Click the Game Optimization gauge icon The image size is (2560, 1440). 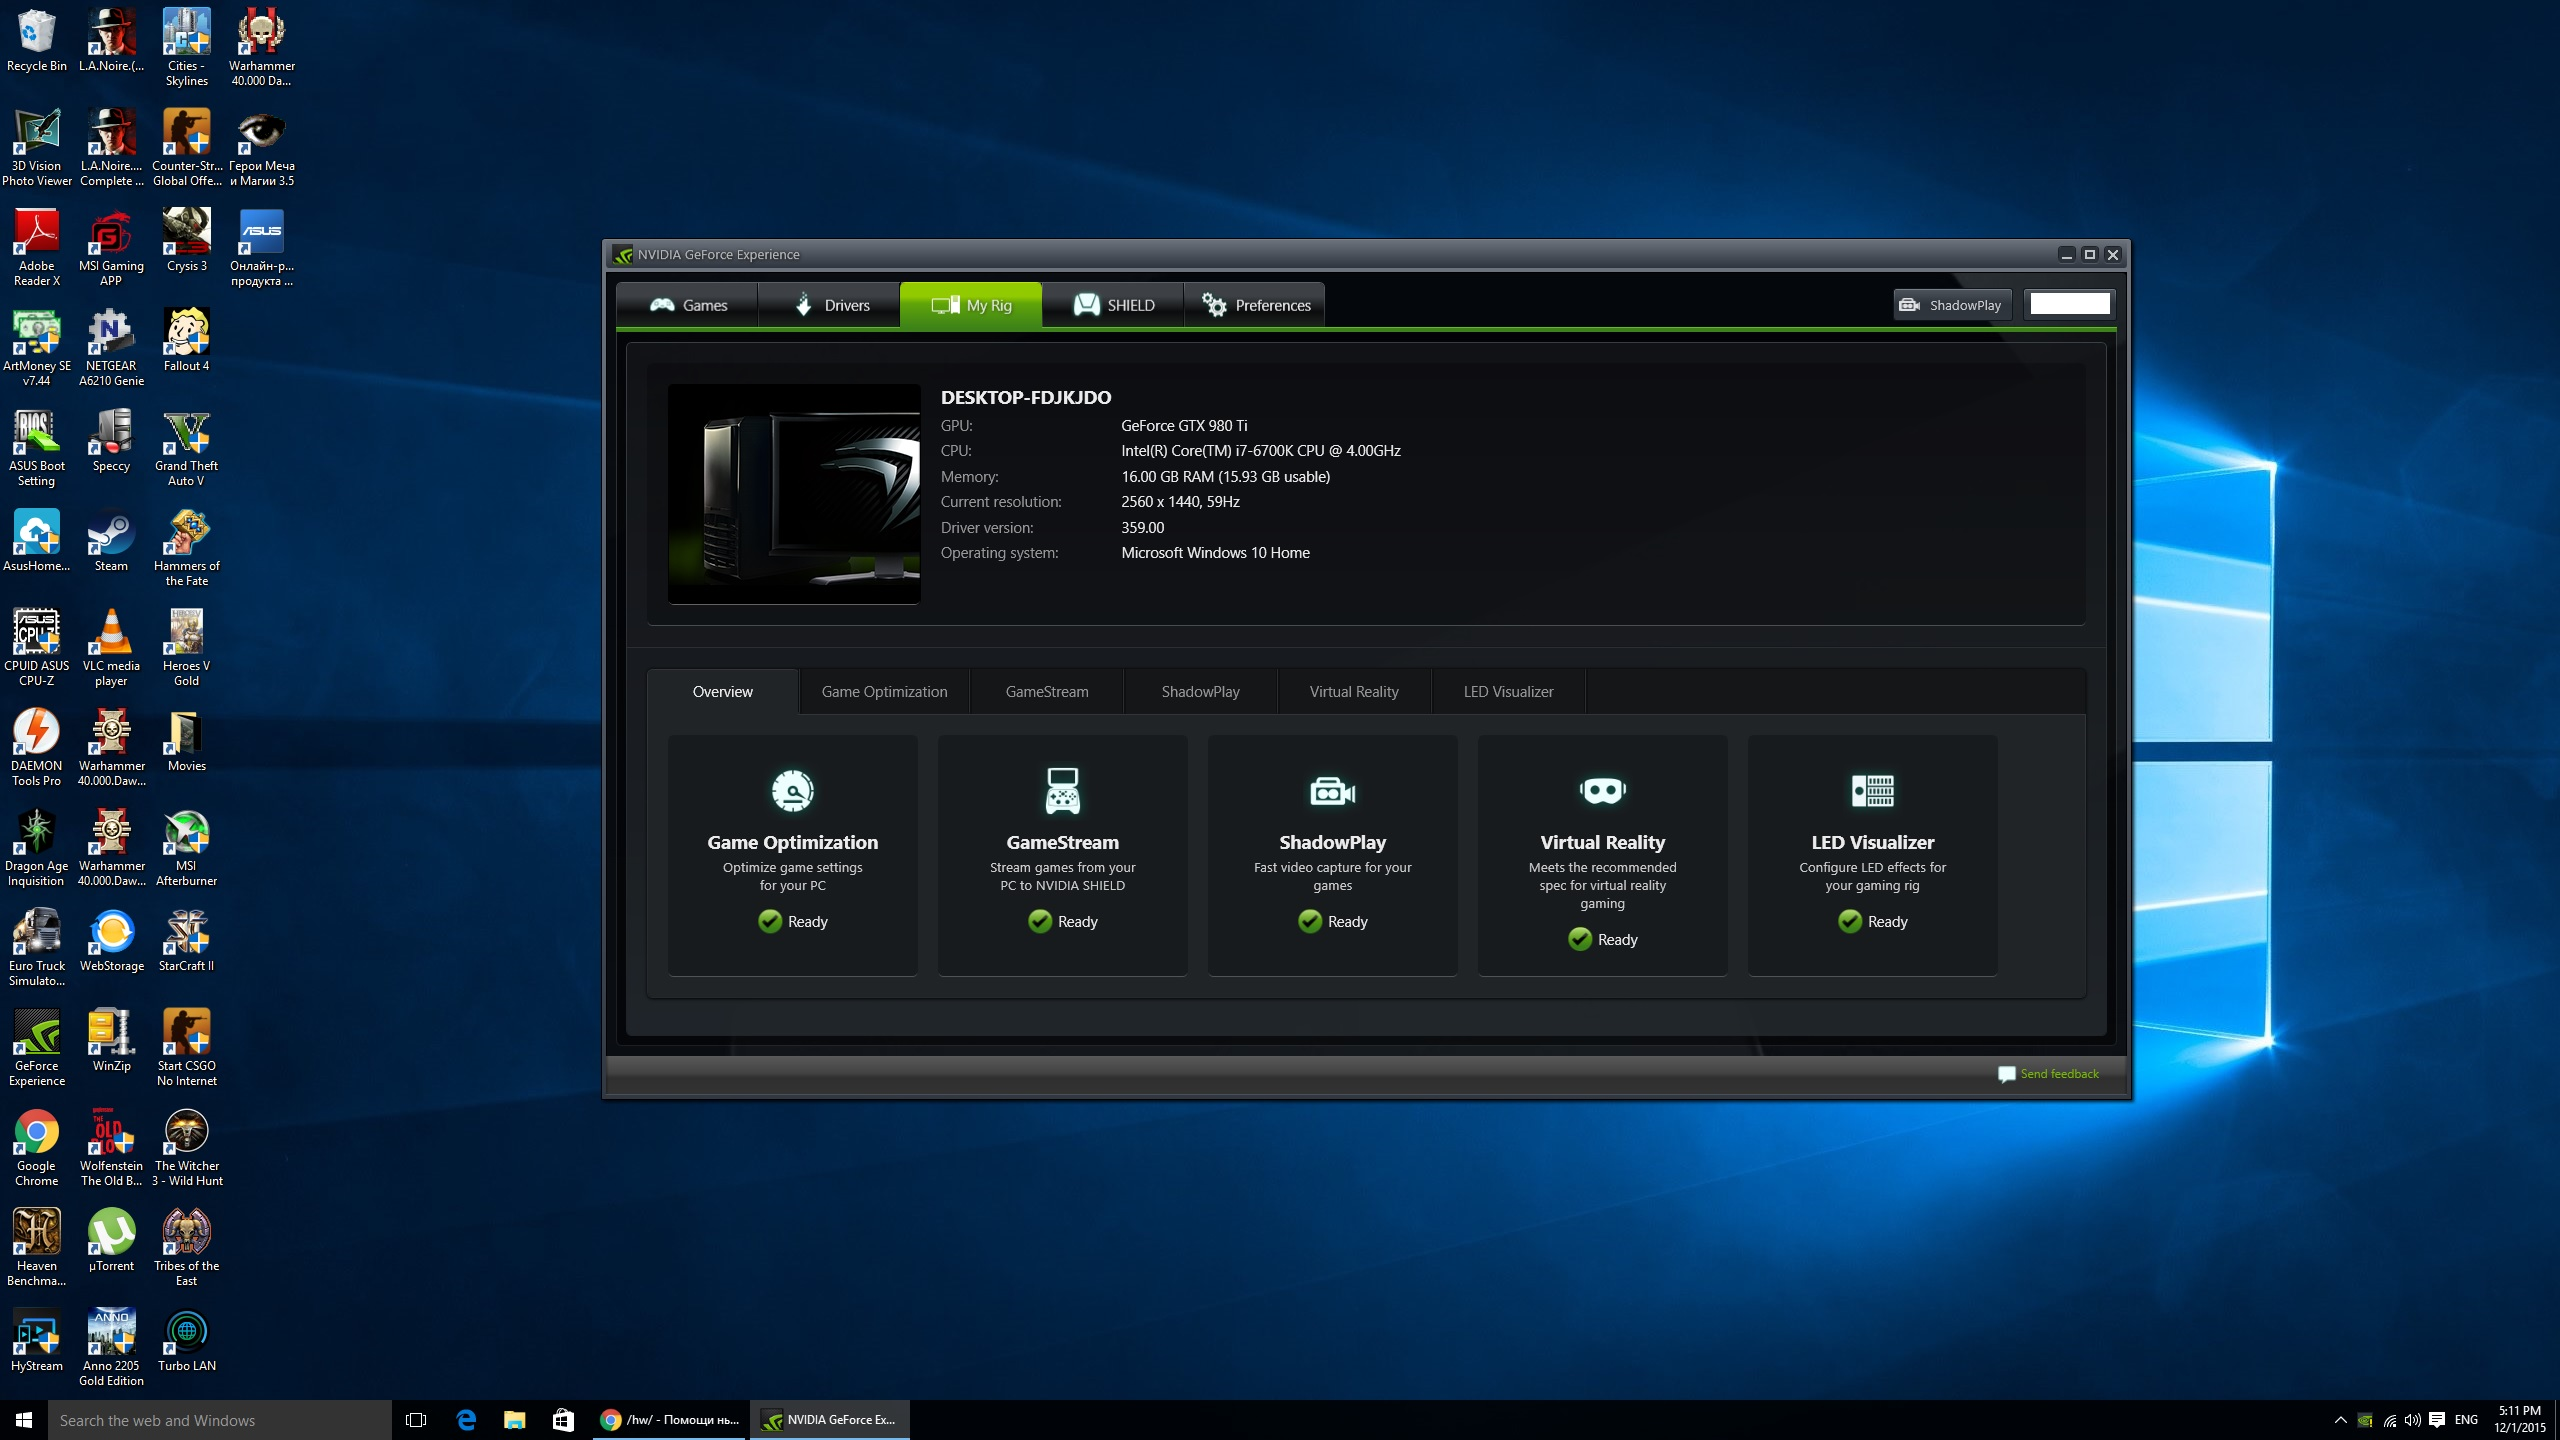click(792, 791)
